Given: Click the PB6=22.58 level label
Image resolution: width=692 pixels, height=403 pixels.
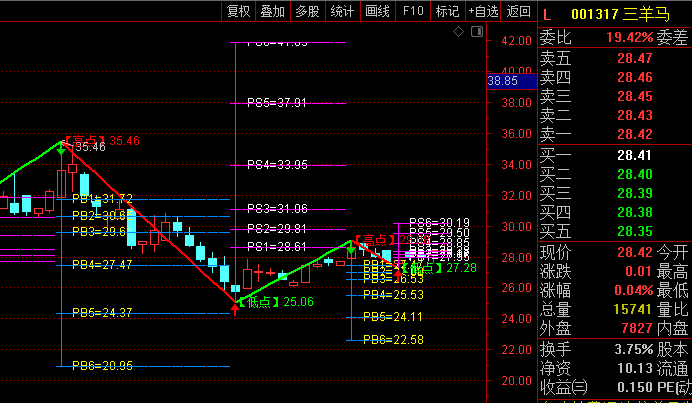Looking at the screenshot, I should coord(393,339).
